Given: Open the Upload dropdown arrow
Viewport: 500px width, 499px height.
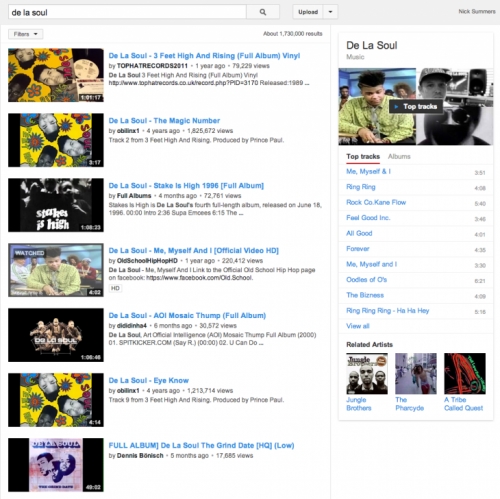Looking at the screenshot, I should click(330, 12).
